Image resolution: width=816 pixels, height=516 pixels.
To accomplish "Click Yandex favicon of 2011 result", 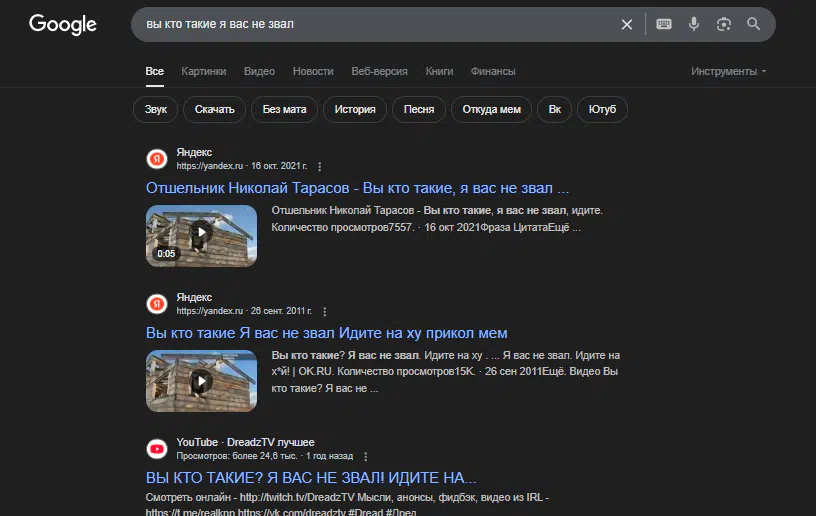I will pyautogui.click(x=157, y=304).
